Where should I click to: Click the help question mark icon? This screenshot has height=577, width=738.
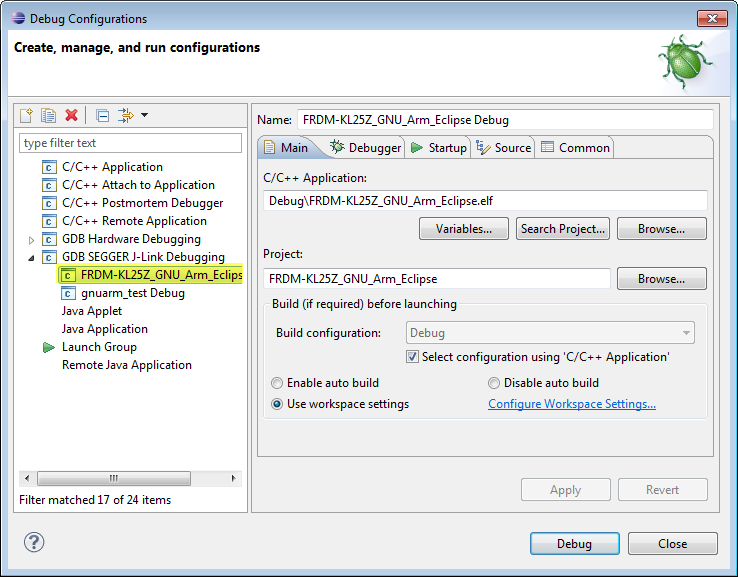(33, 543)
